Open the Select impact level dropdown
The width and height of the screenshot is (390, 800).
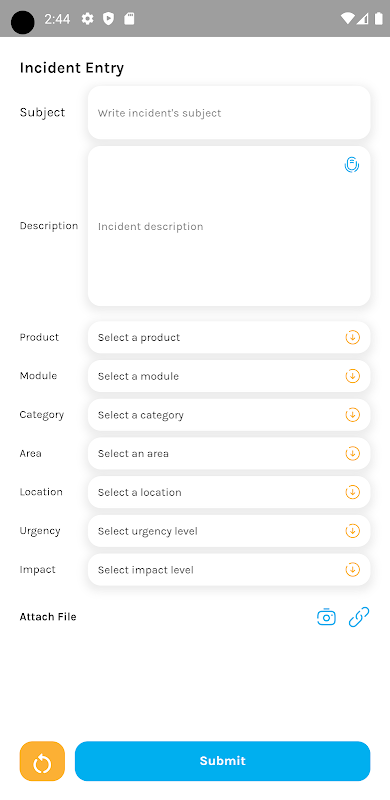229,569
